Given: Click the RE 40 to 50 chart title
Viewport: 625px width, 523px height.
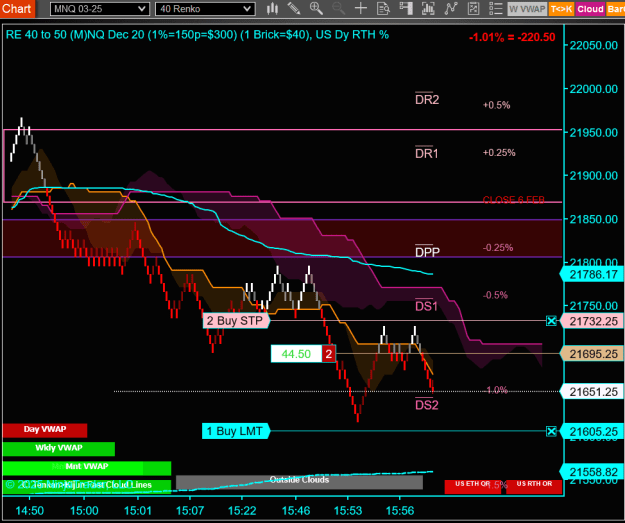Looking at the screenshot, I should [197, 35].
